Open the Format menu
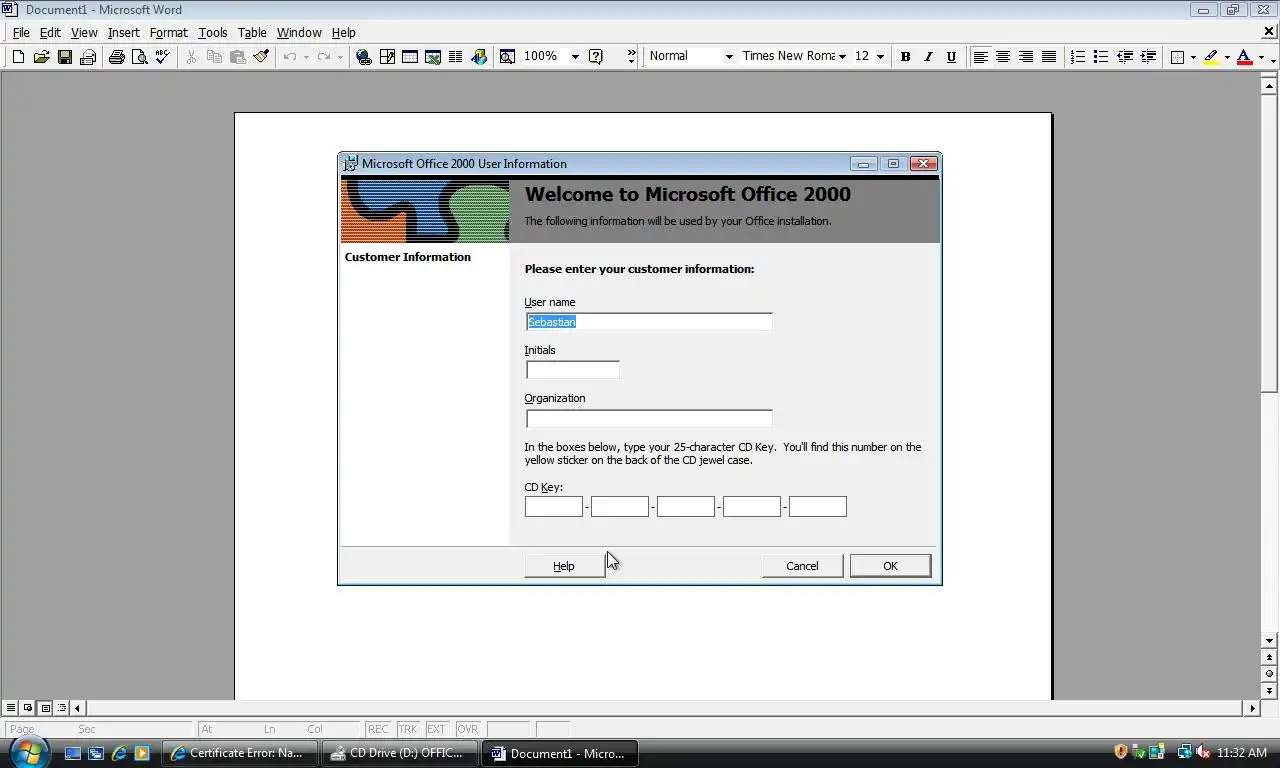The width and height of the screenshot is (1280, 768). [x=168, y=32]
